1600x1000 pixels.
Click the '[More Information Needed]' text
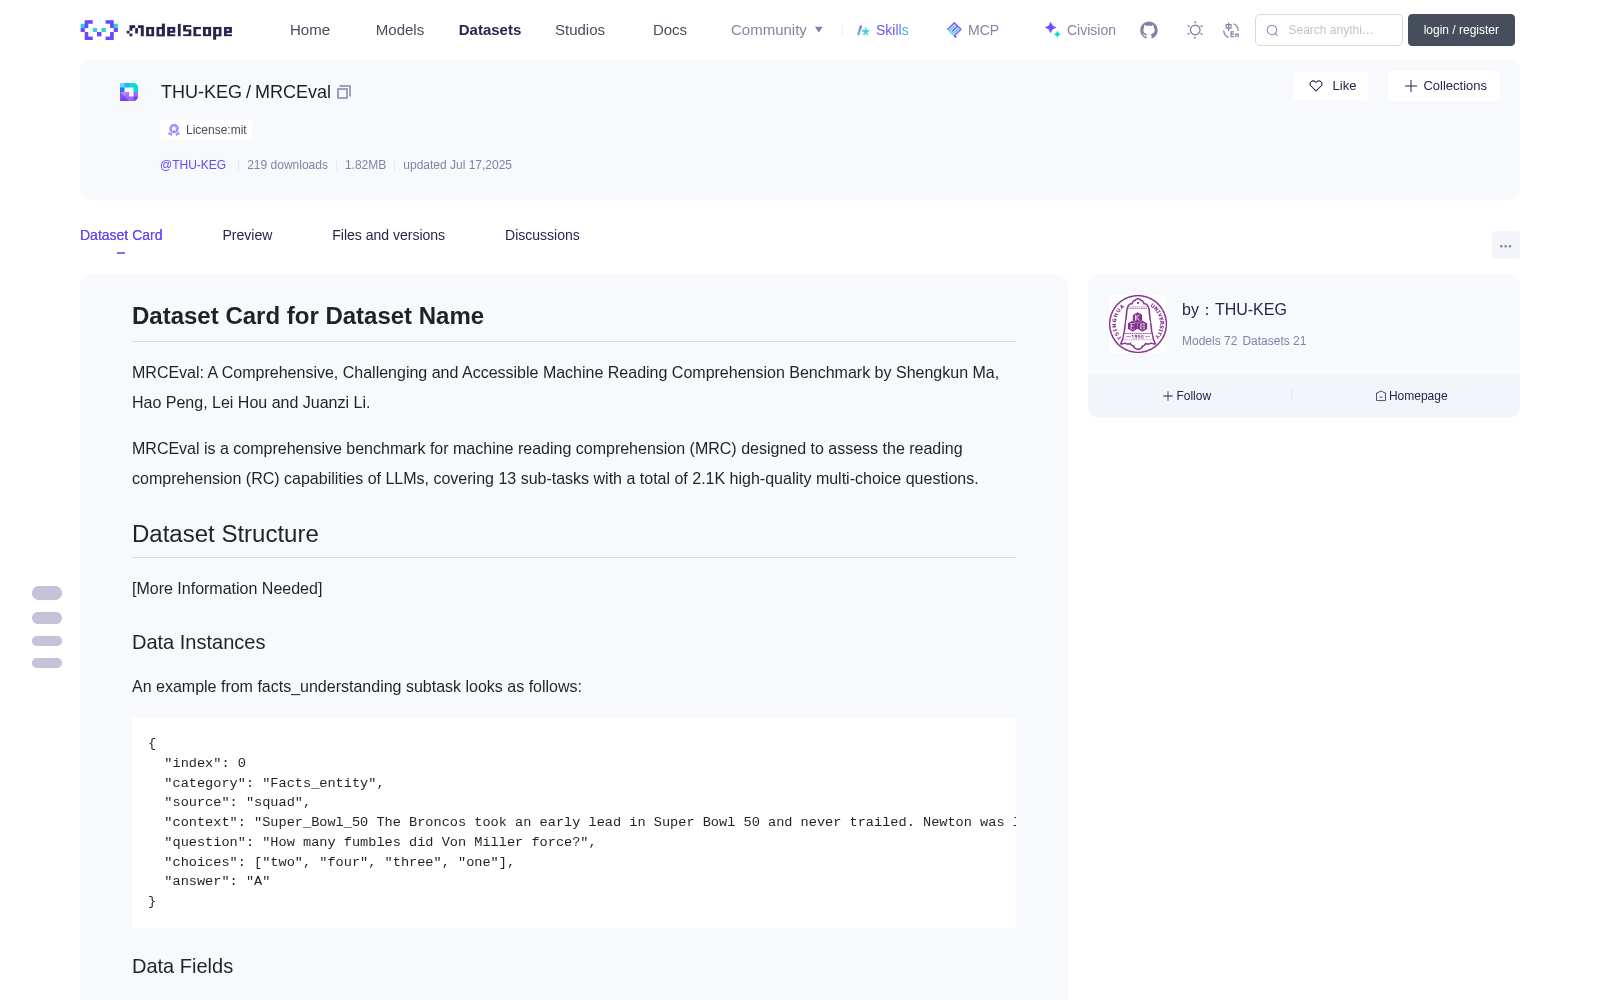point(227,589)
